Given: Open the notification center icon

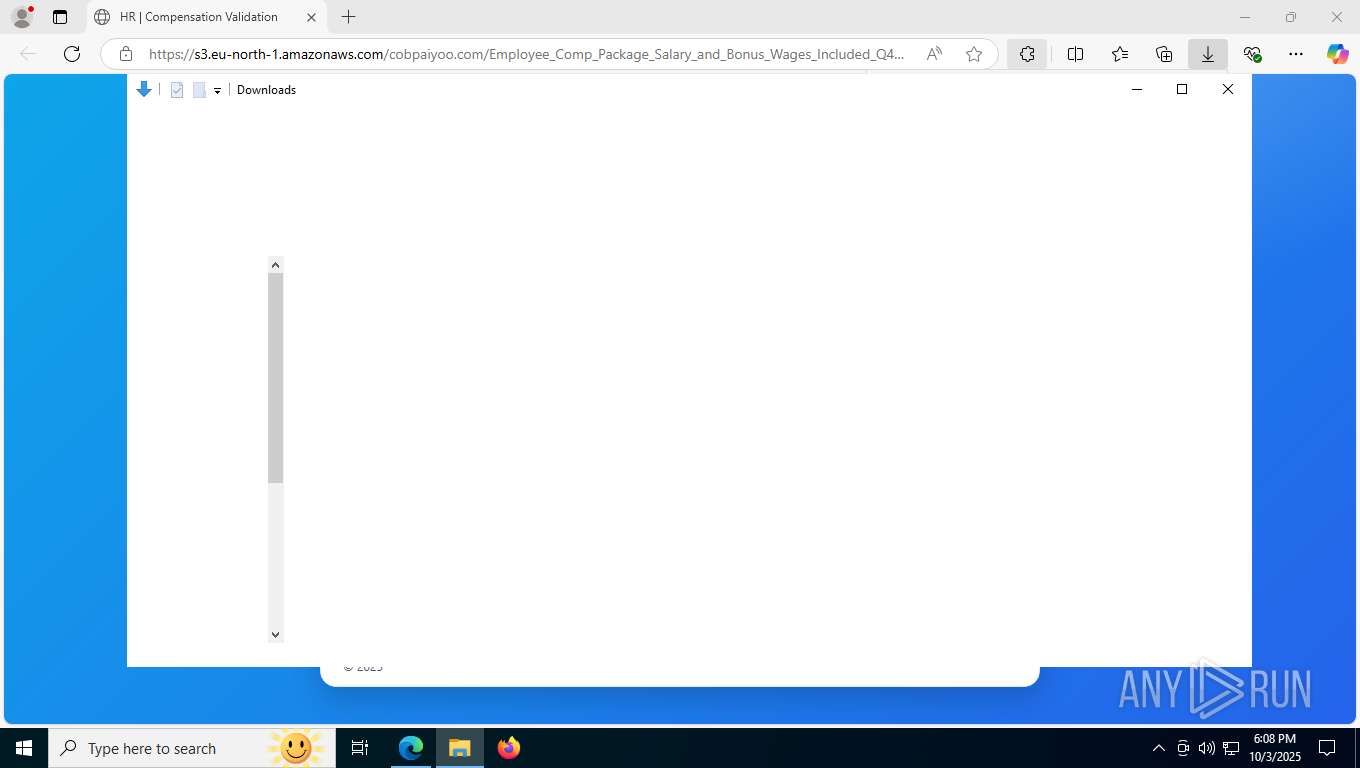Looking at the screenshot, I should click(x=1327, y=748).
